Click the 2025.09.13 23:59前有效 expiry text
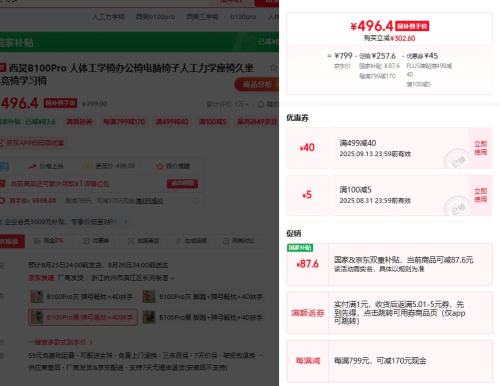Viewport: 500px width, 386px height. (x=375, y=154)
